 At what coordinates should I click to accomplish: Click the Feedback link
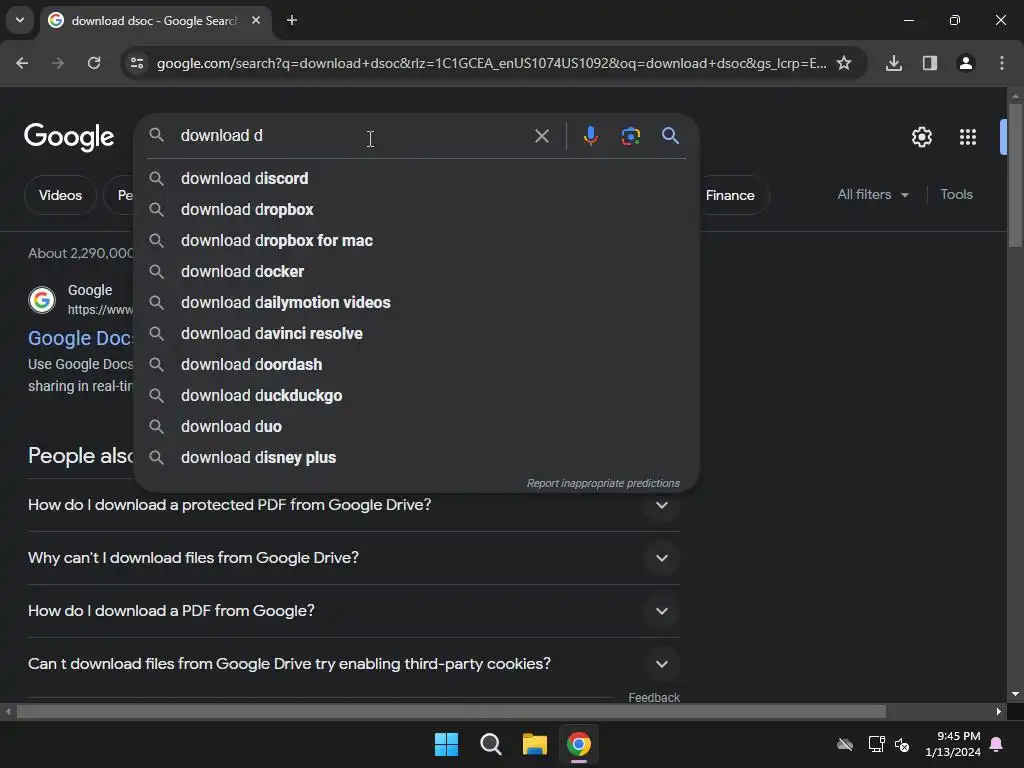654,697
